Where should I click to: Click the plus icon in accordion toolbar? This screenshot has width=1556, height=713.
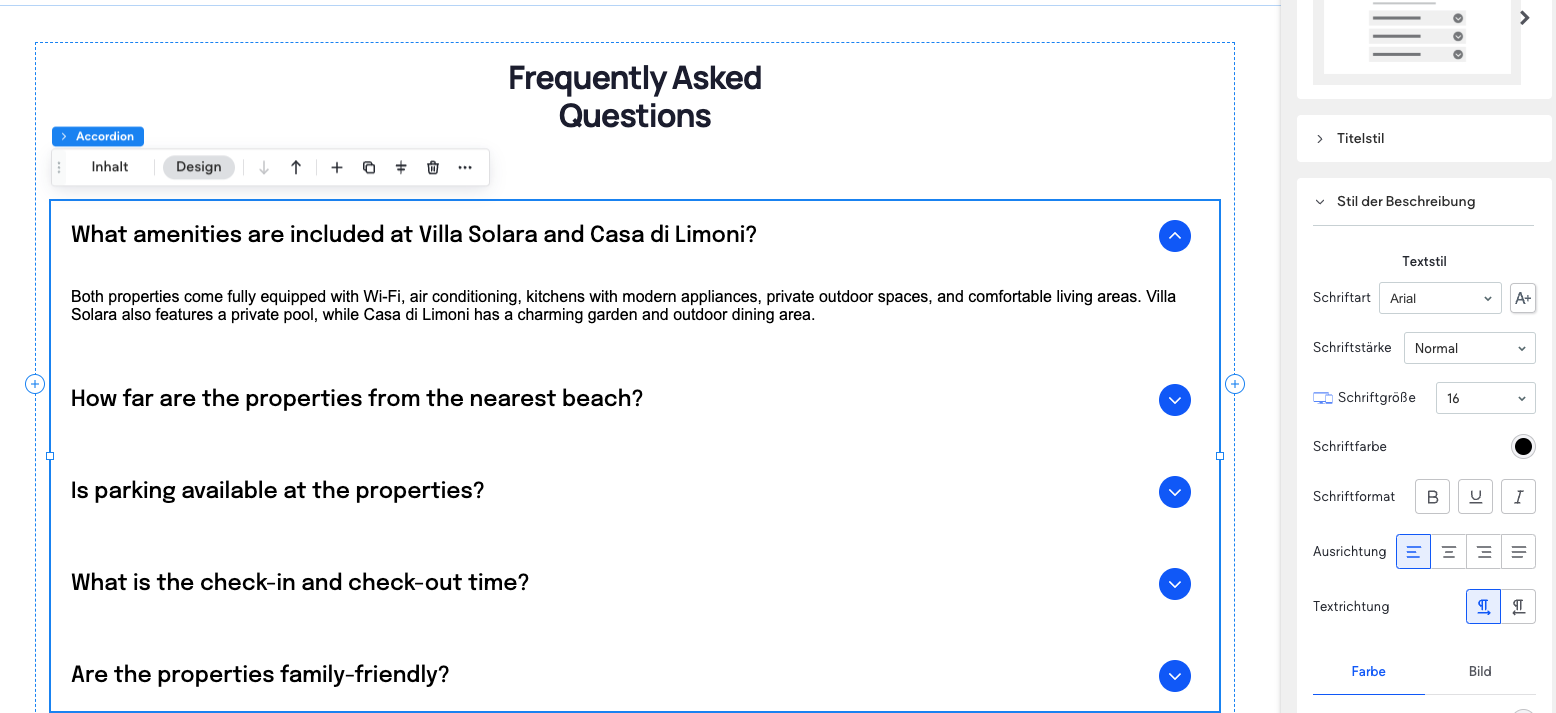[x=337, y=168]
